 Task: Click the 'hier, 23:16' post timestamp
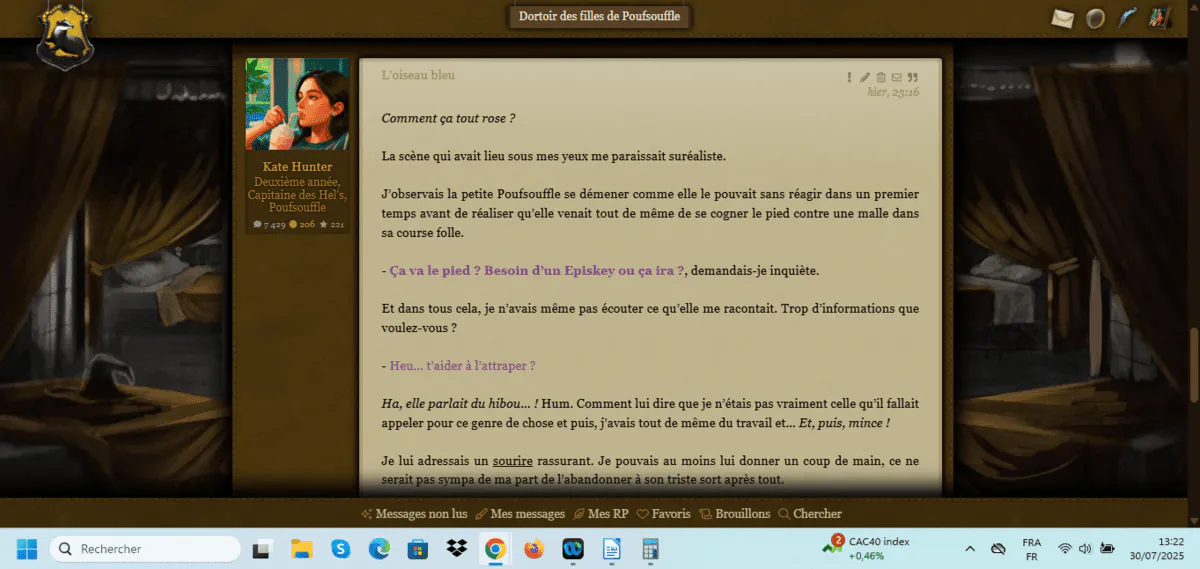893,92
